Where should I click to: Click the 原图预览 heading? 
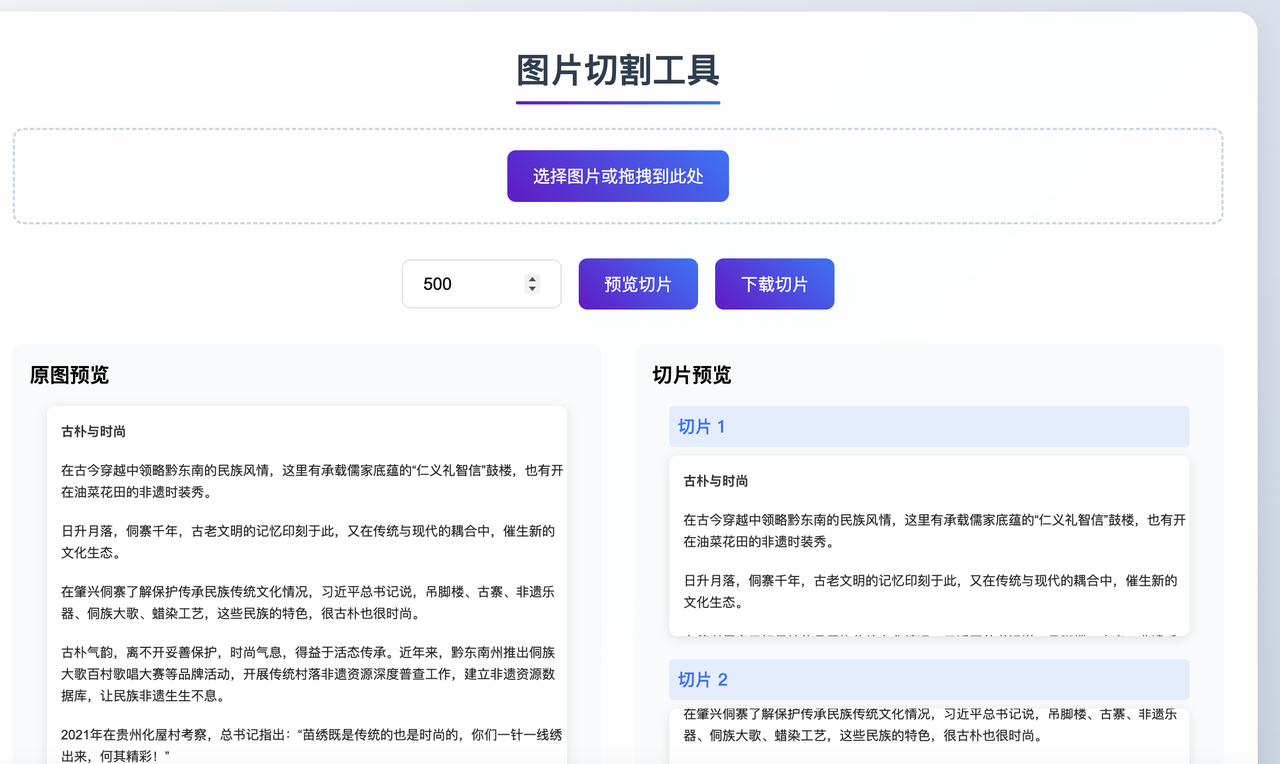tap(69, 375)
